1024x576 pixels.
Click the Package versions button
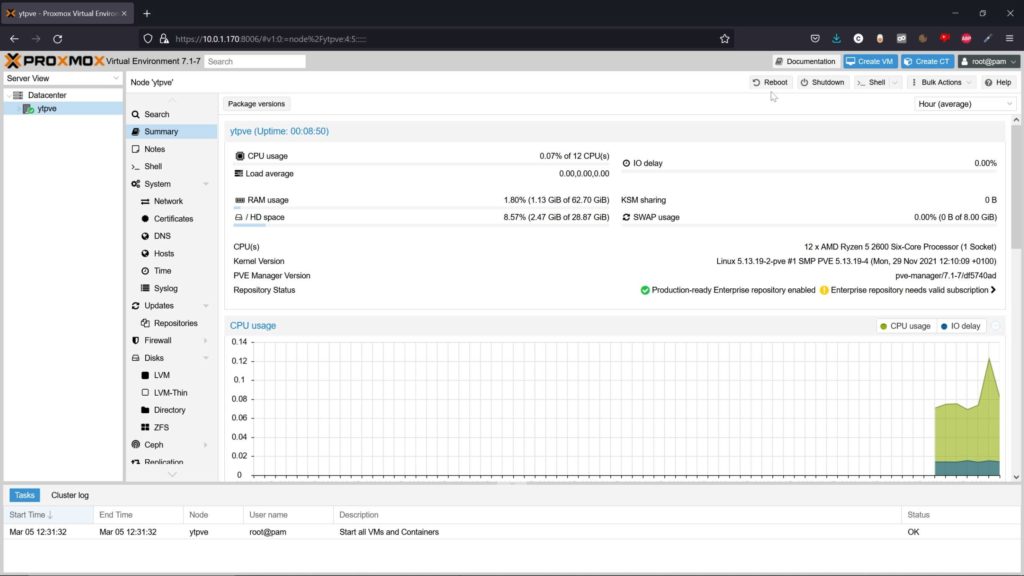(x=256, y=104)
